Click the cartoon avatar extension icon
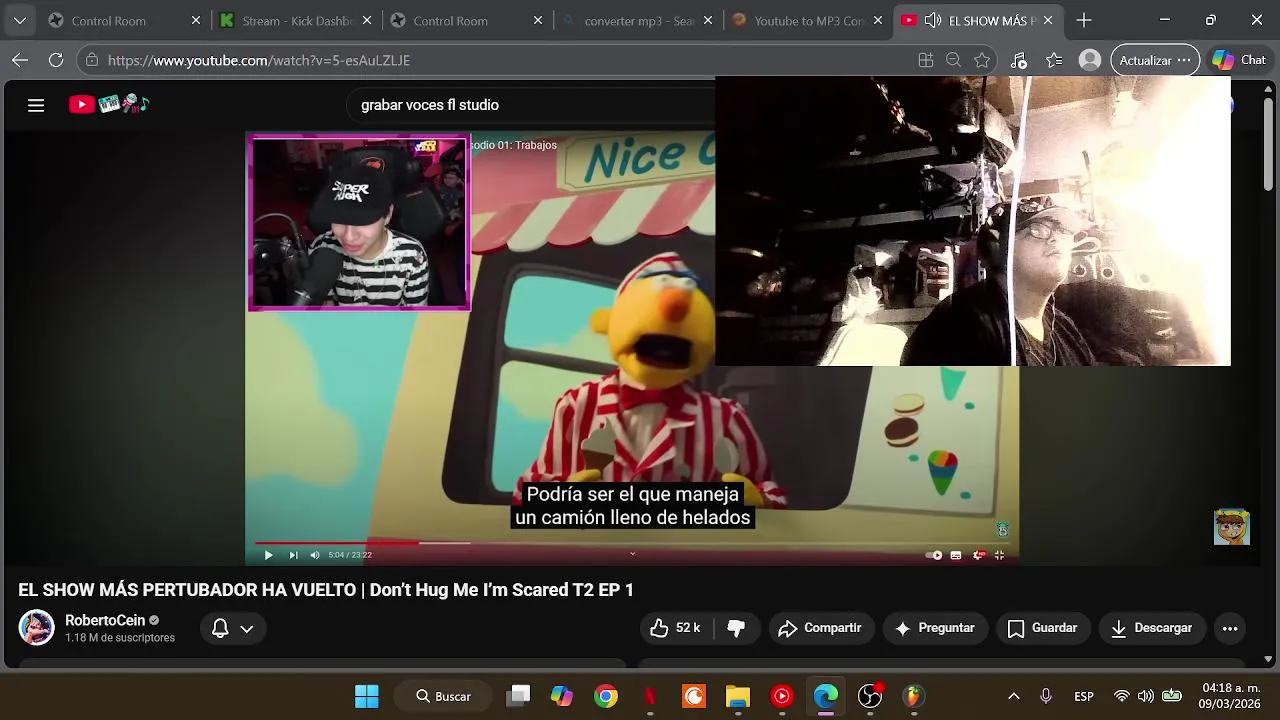1280x720 pixels. pos(1231,527)
